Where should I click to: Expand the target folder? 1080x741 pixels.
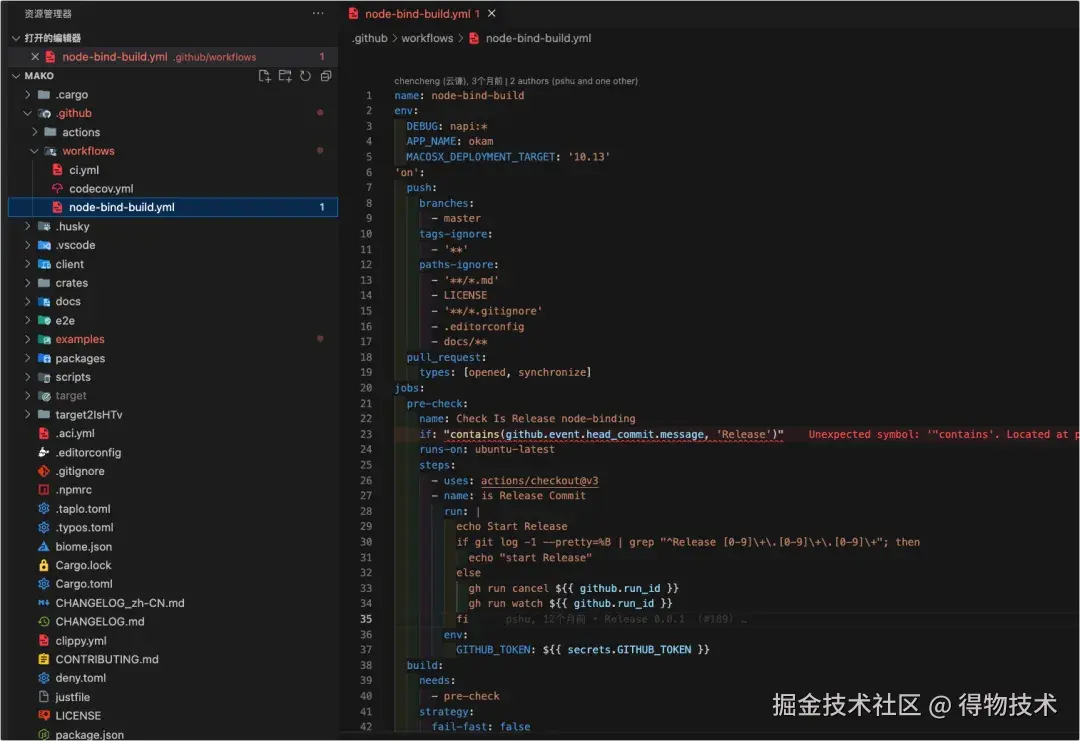28,395
